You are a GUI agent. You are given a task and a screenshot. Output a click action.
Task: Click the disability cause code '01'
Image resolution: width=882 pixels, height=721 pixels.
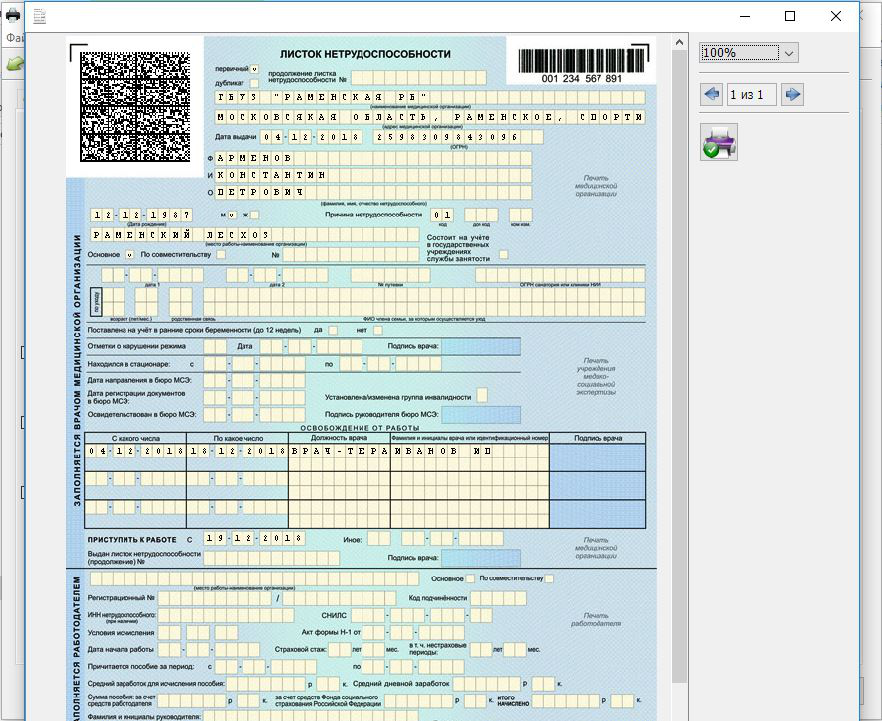coord(442,215)
